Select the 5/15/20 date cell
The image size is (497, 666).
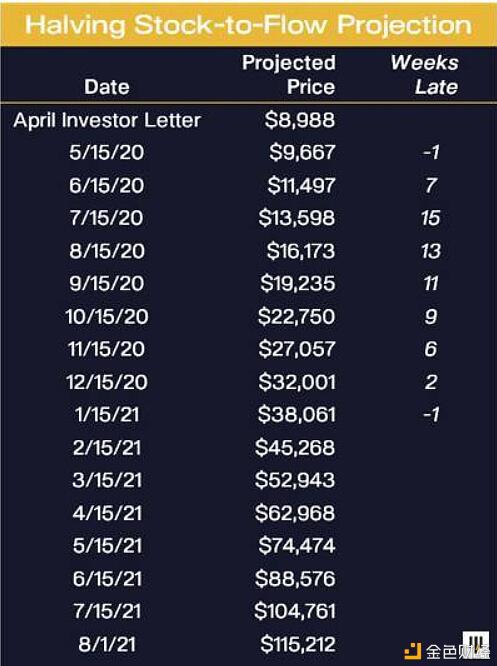pos(107,153)
